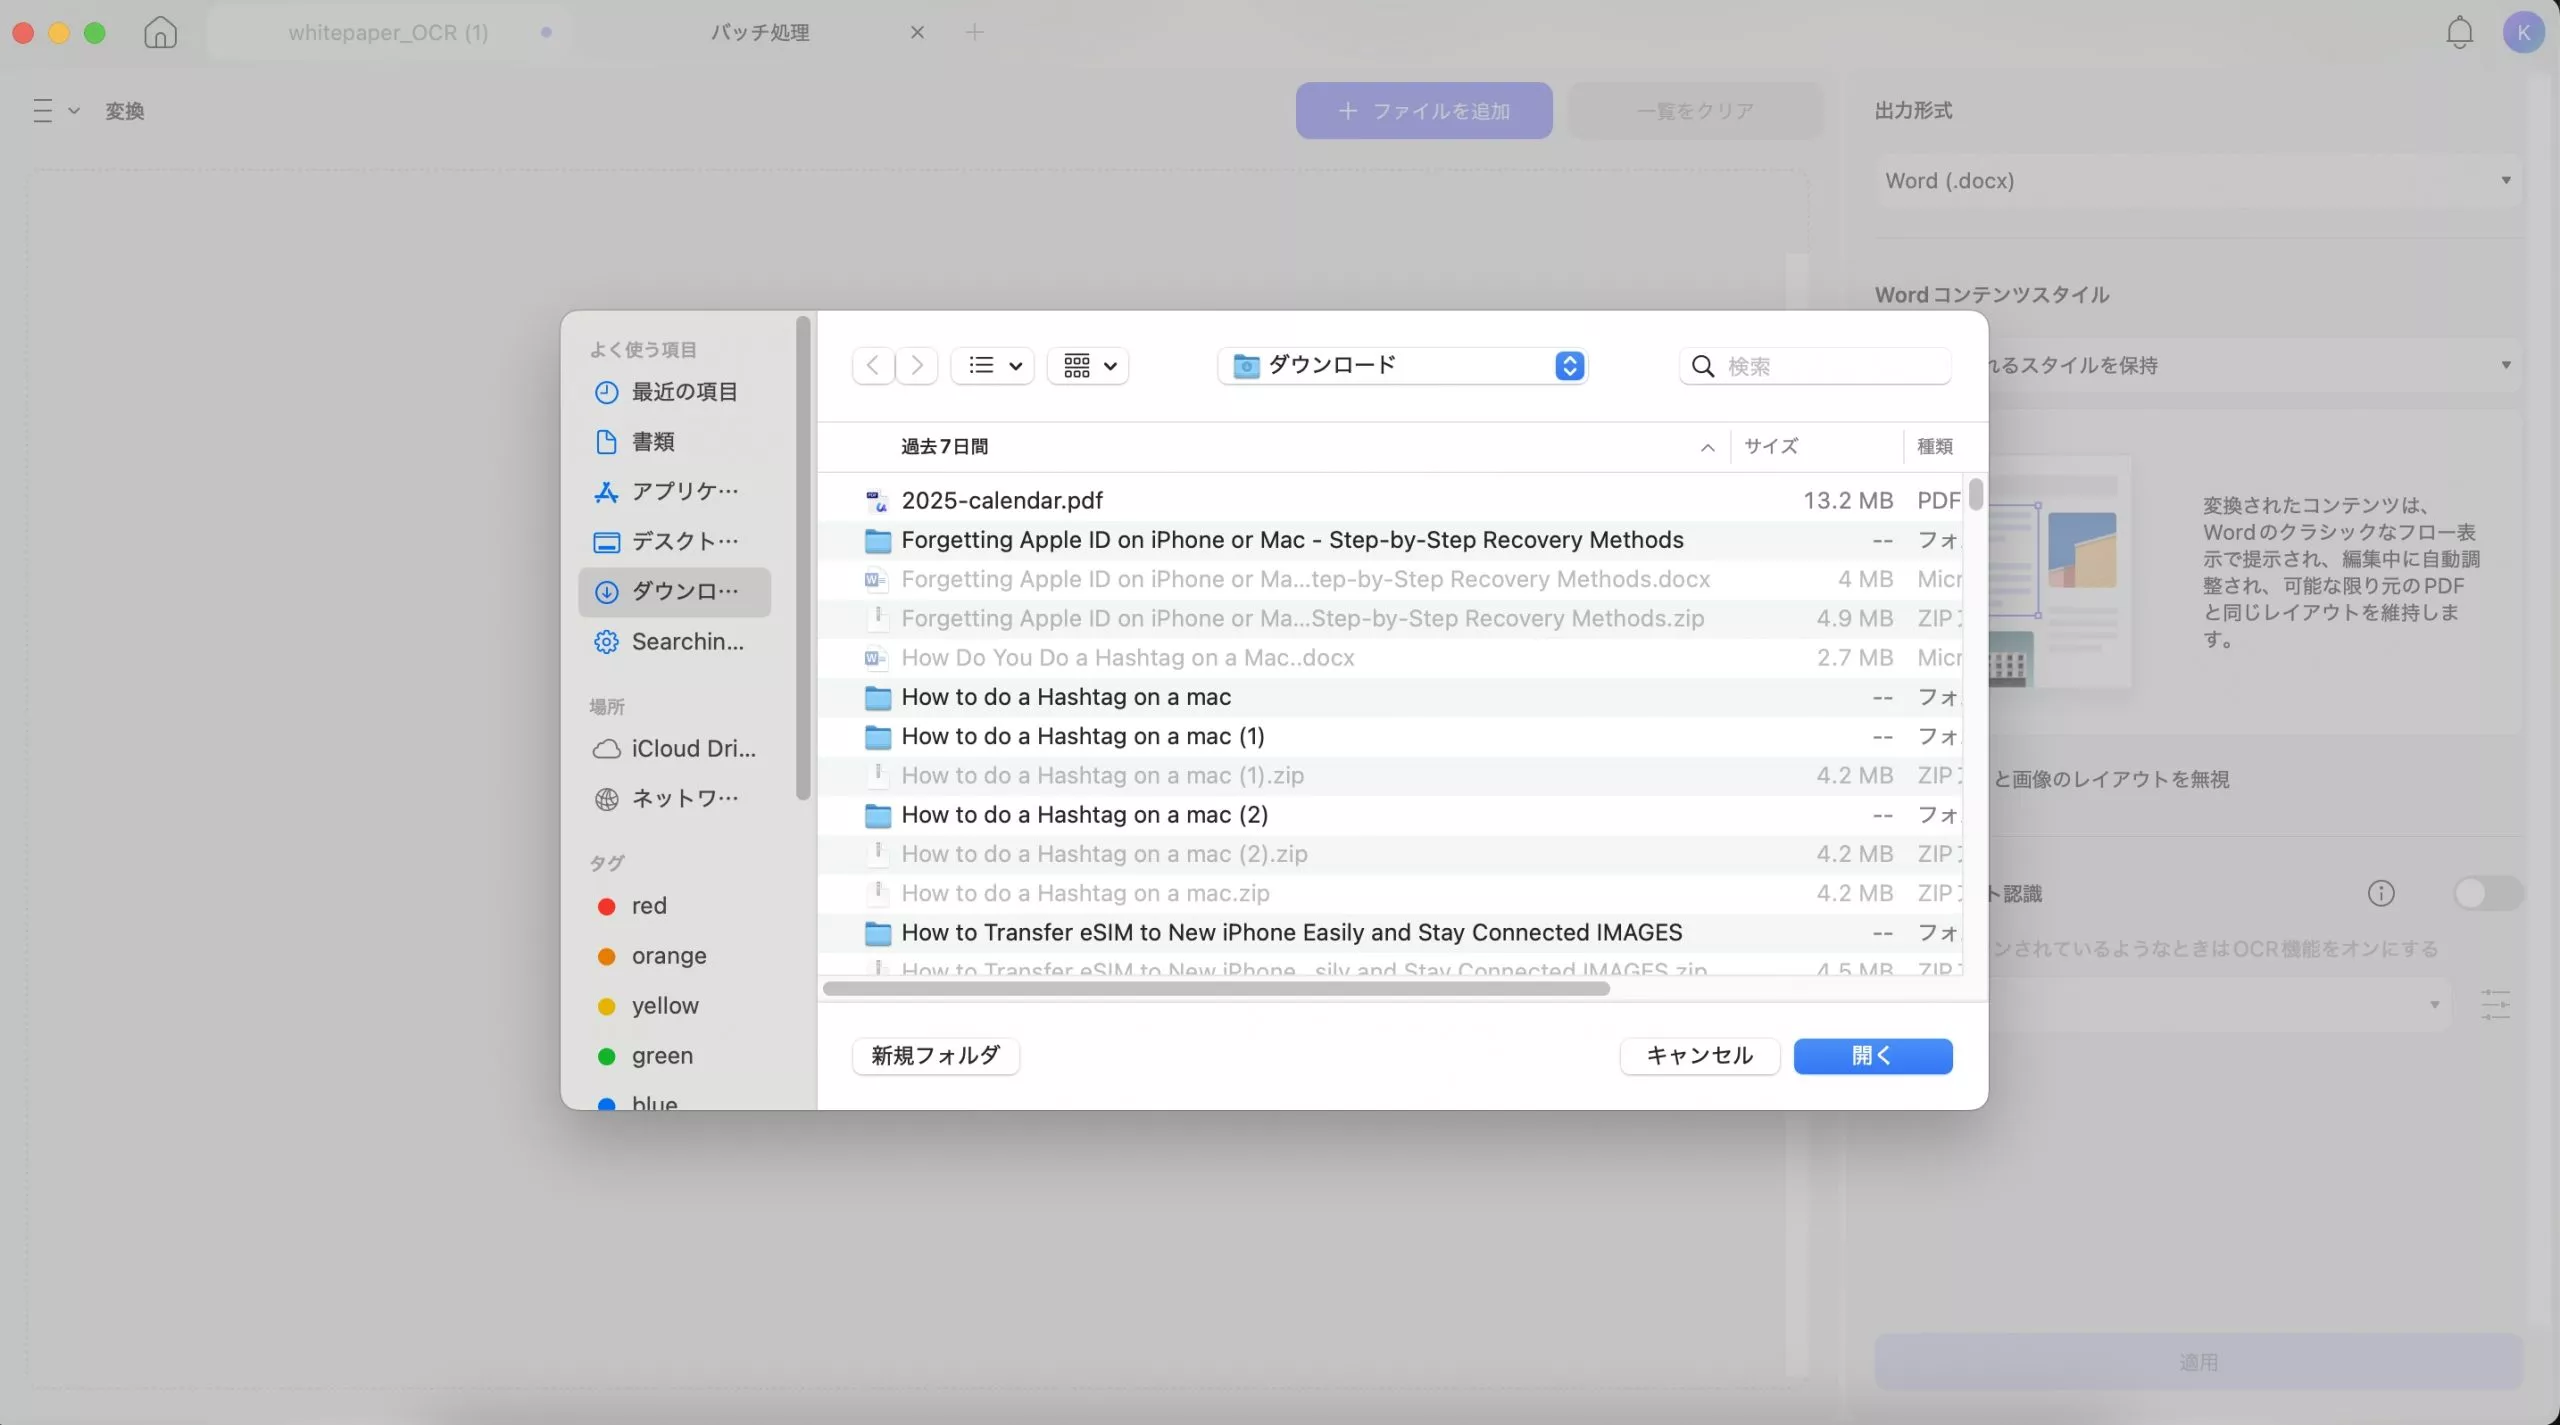The width and height of the screenshot is (2560, 1425).
Task: Go back with the left chevron button
Action: pos(873,365)
